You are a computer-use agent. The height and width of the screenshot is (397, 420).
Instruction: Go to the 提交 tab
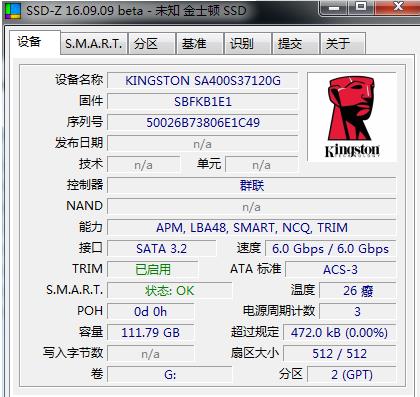point(296,44)
